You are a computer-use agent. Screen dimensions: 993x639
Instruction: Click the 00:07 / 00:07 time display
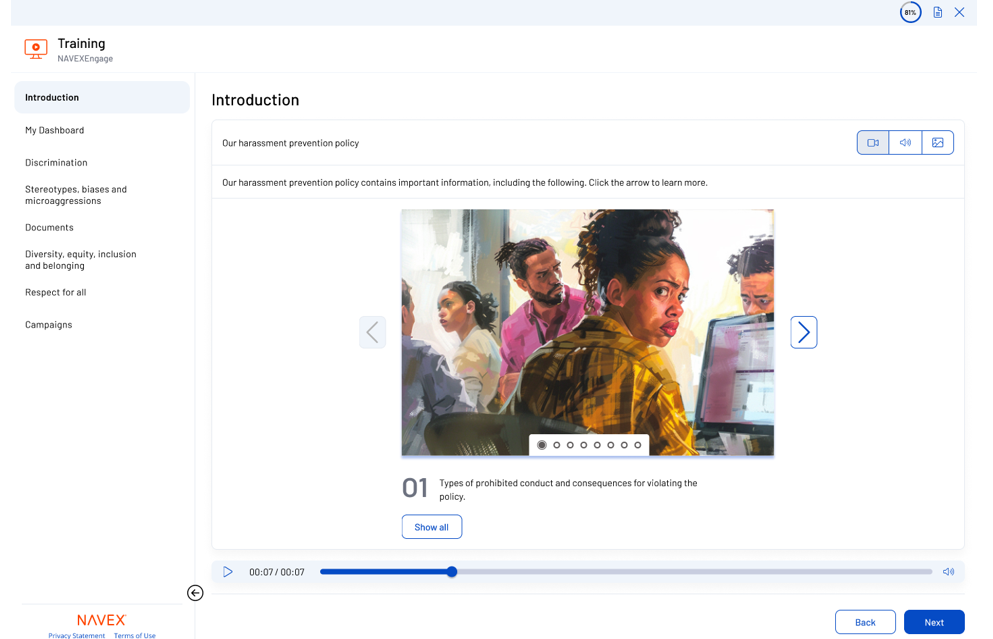277,572
